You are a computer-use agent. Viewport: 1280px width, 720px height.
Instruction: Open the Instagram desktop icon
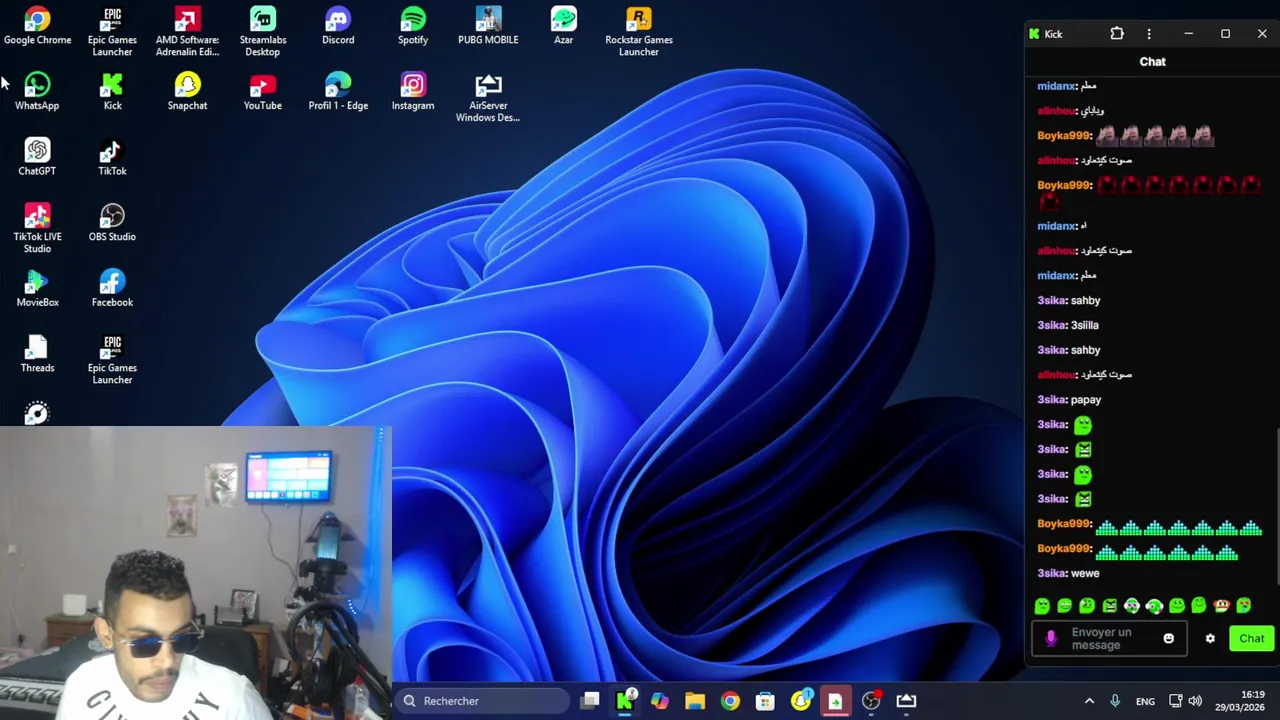tap(413, 92)
